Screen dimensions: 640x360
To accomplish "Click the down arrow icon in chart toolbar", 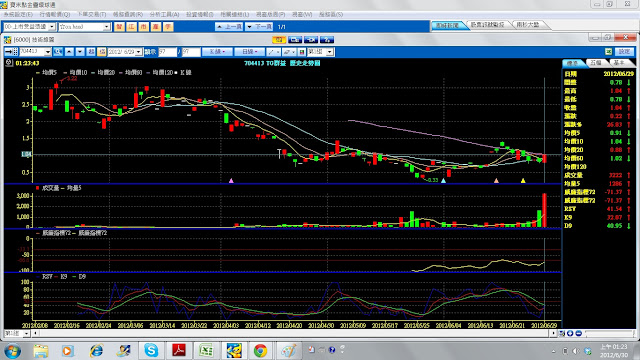I will click(x=80, y=52).
